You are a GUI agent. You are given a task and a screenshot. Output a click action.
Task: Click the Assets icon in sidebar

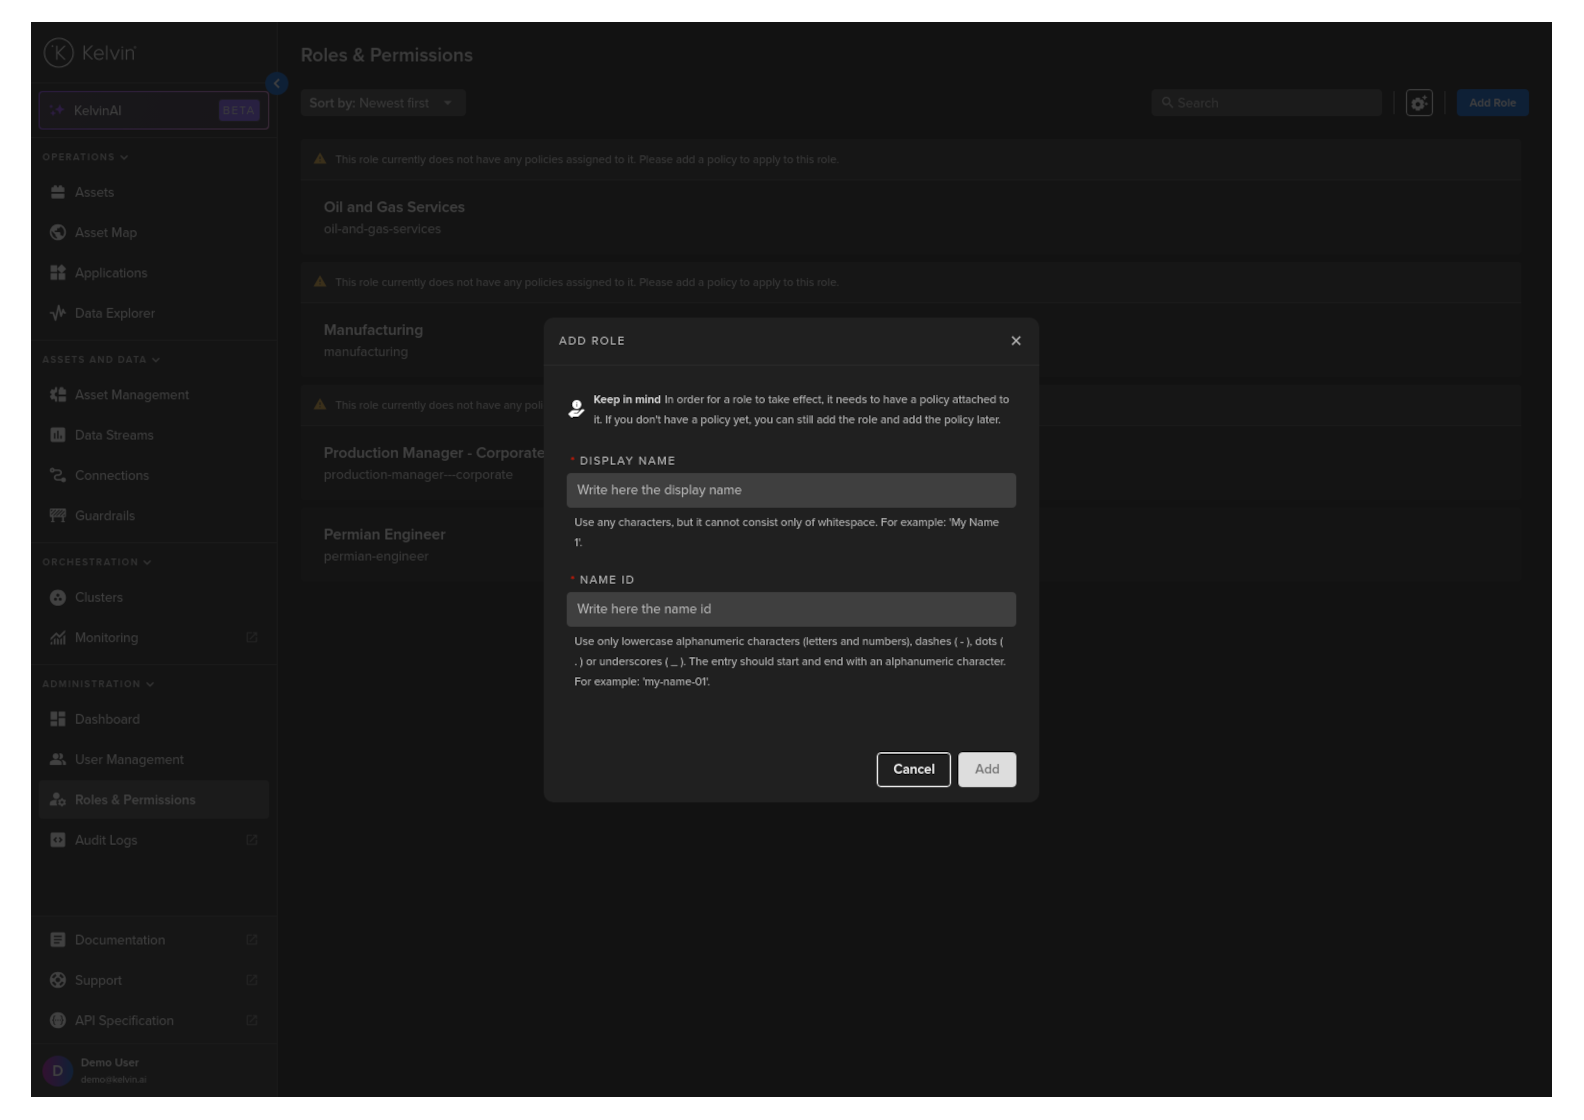[58, 192]
